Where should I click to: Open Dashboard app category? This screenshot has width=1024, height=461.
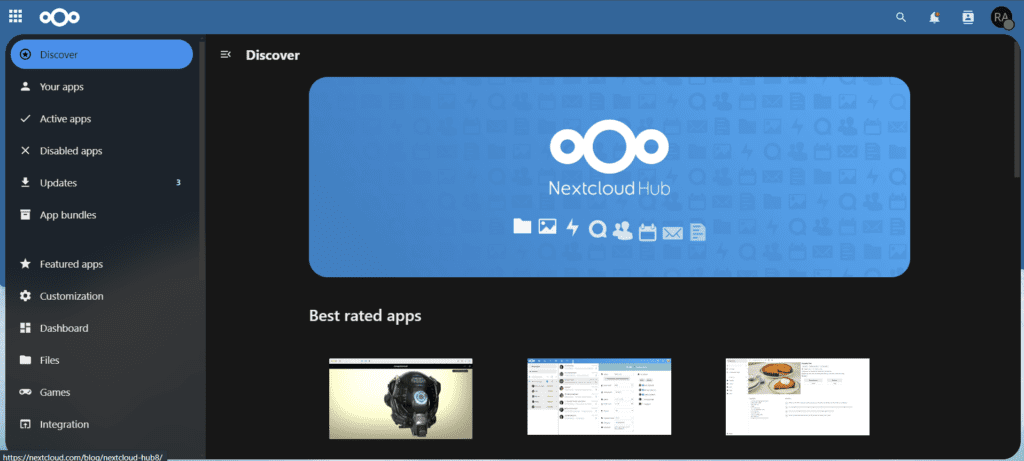[x=102, y=328]
